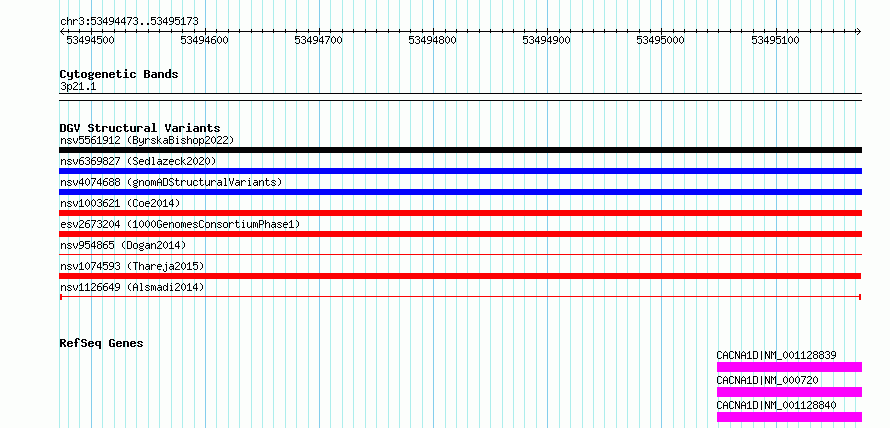Click variant label nsv1126649 (Alsmadi2014)
The width and height of the screenshot is (890, 428).
(132, 287)
